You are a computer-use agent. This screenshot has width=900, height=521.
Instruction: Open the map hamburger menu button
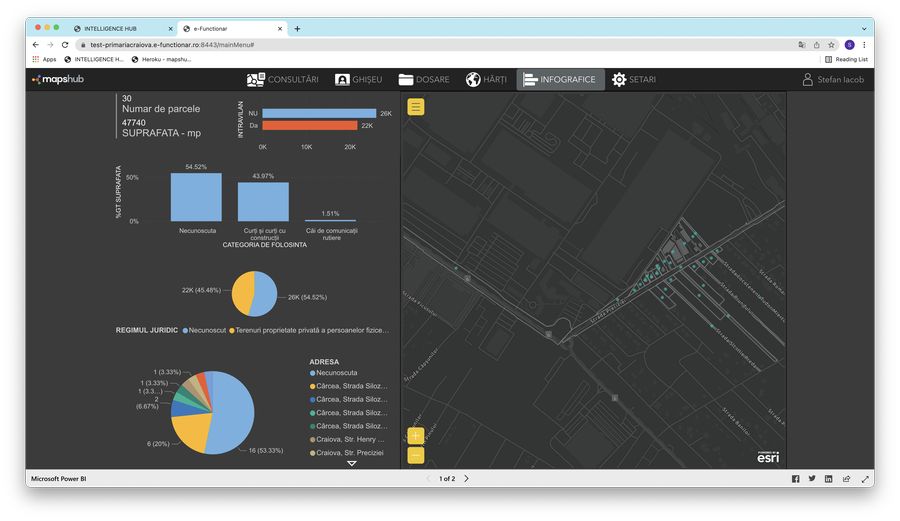point(416,107)
